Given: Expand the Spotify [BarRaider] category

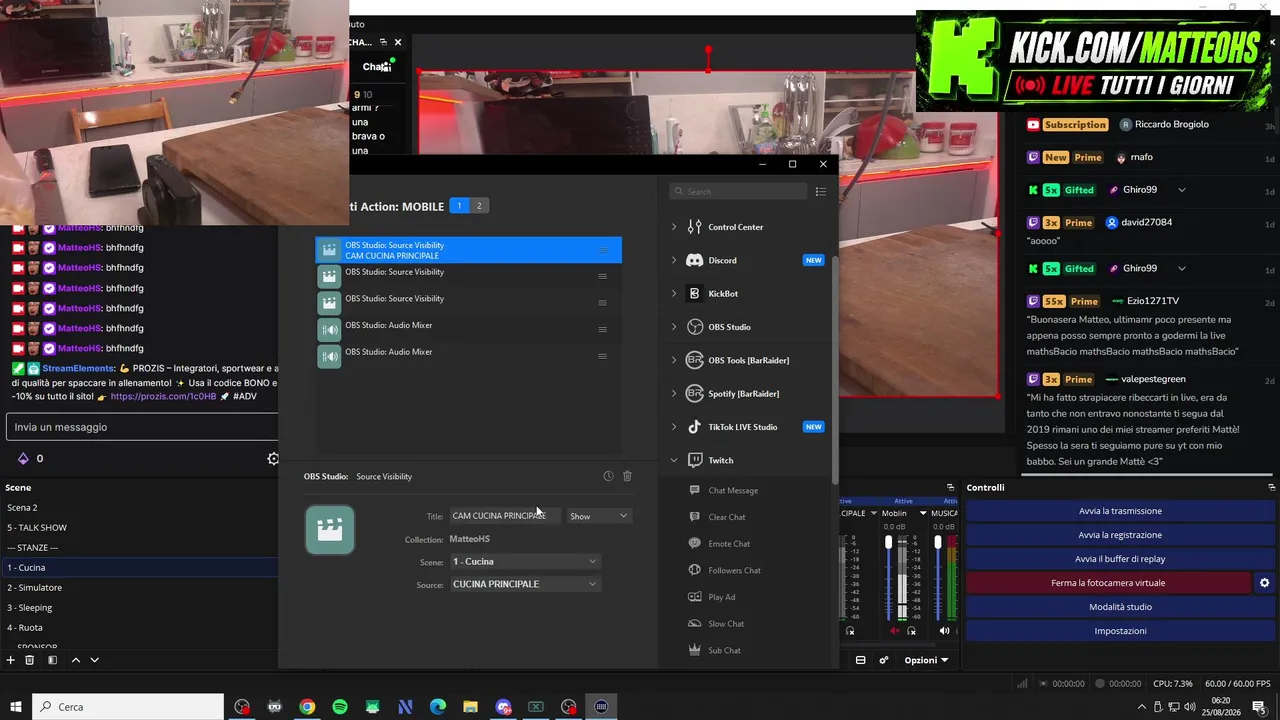Looking at the screenshot, I should click(x=674, y=394).
